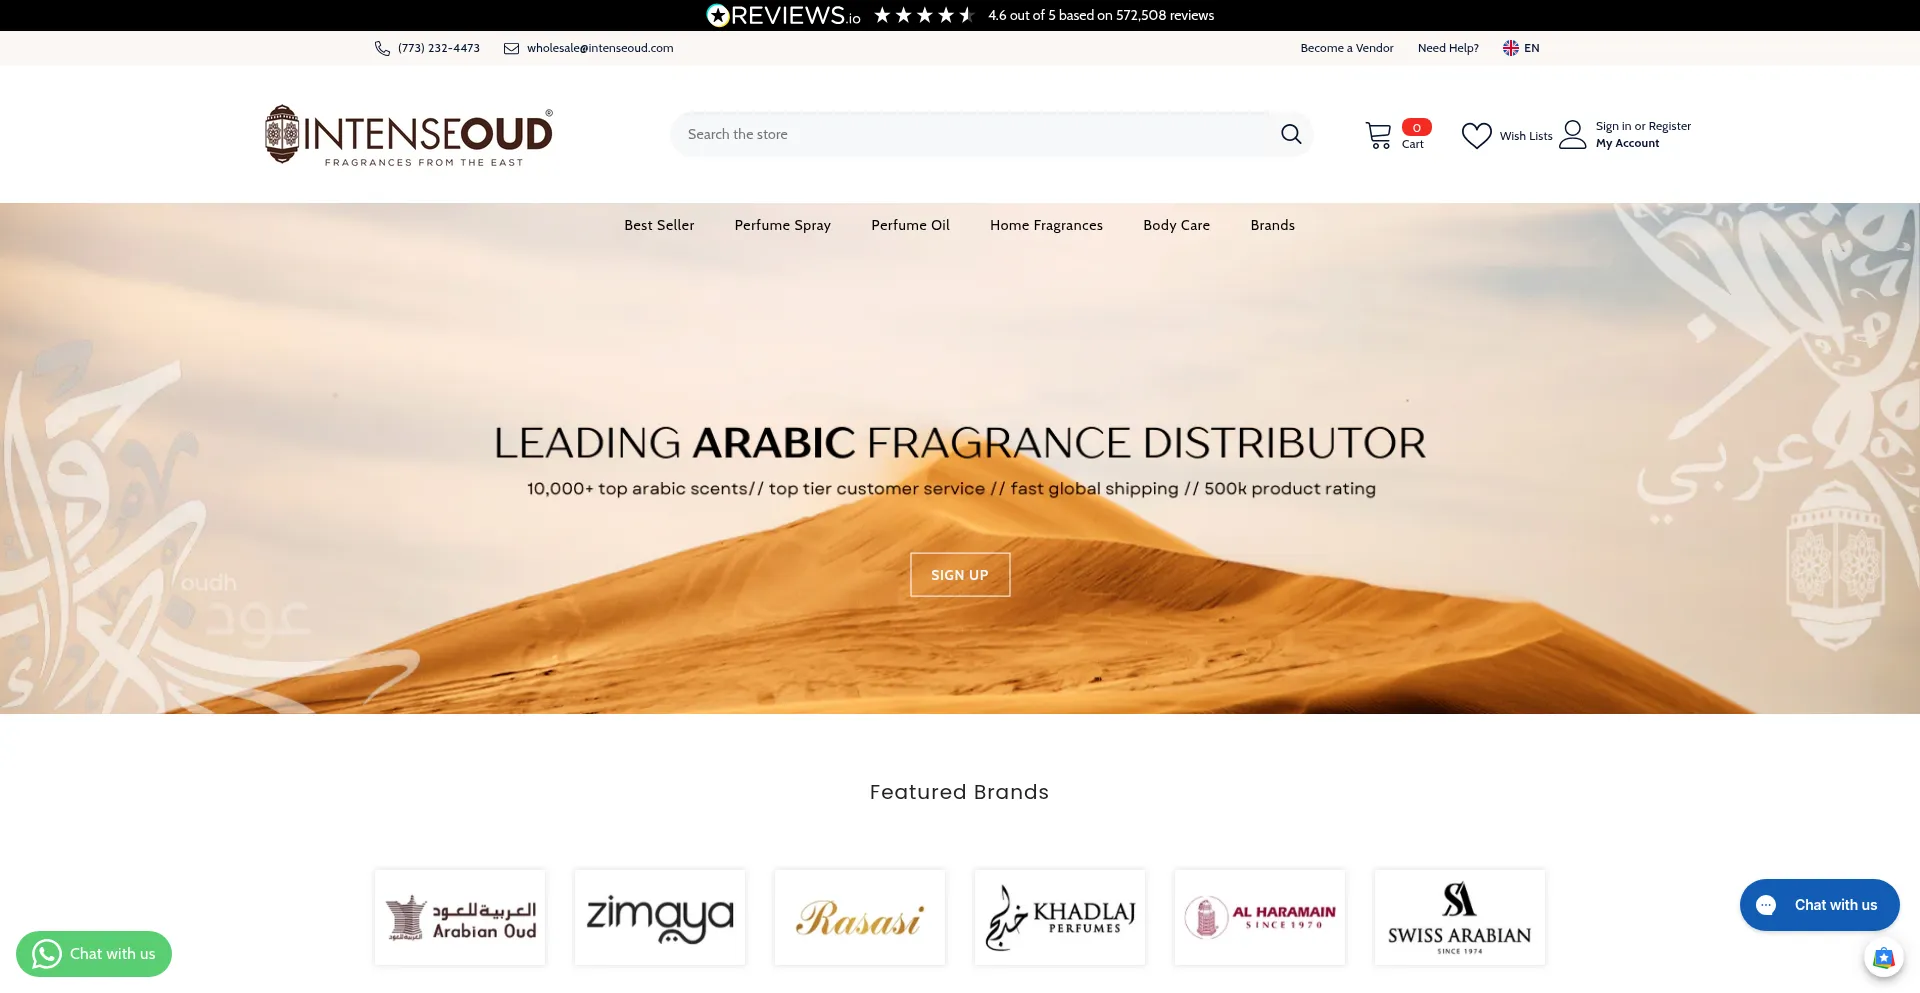This screenshot has width=1920, height=993.
Task: Open the Brands menu
Action: pyautogui.click(x=1273, y=225)
